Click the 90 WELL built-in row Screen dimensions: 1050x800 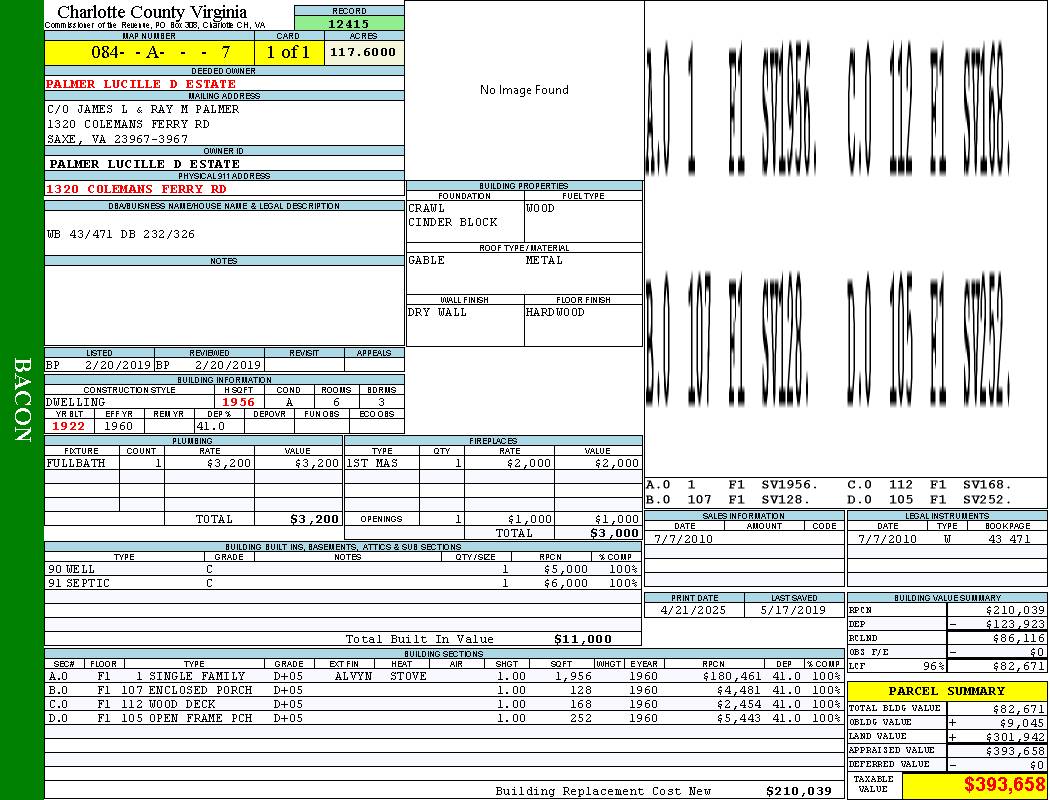pyautogui.click(x=343, y=569)
